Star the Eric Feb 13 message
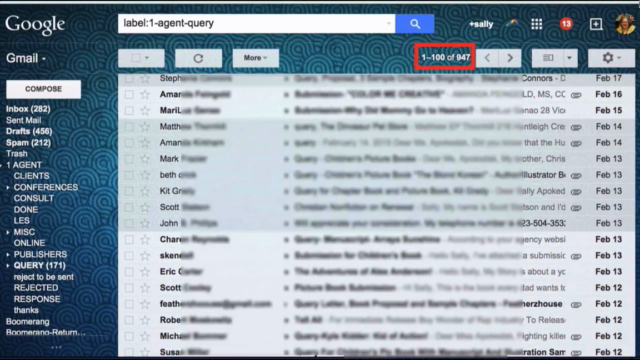This screenshot has height=360, width=640. 145,272
